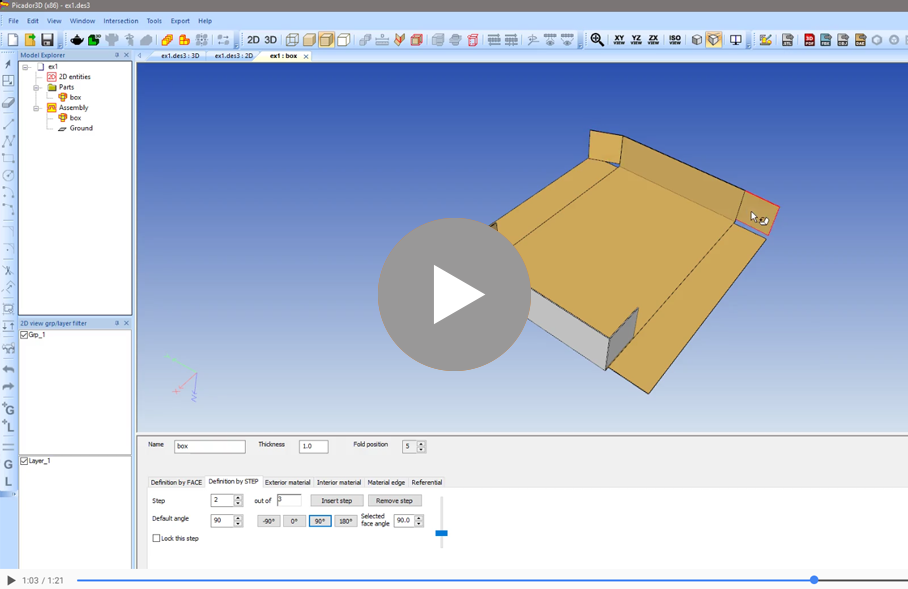Click the screen/monitor display icon
The image size is (908, 589).
[735, 39]
